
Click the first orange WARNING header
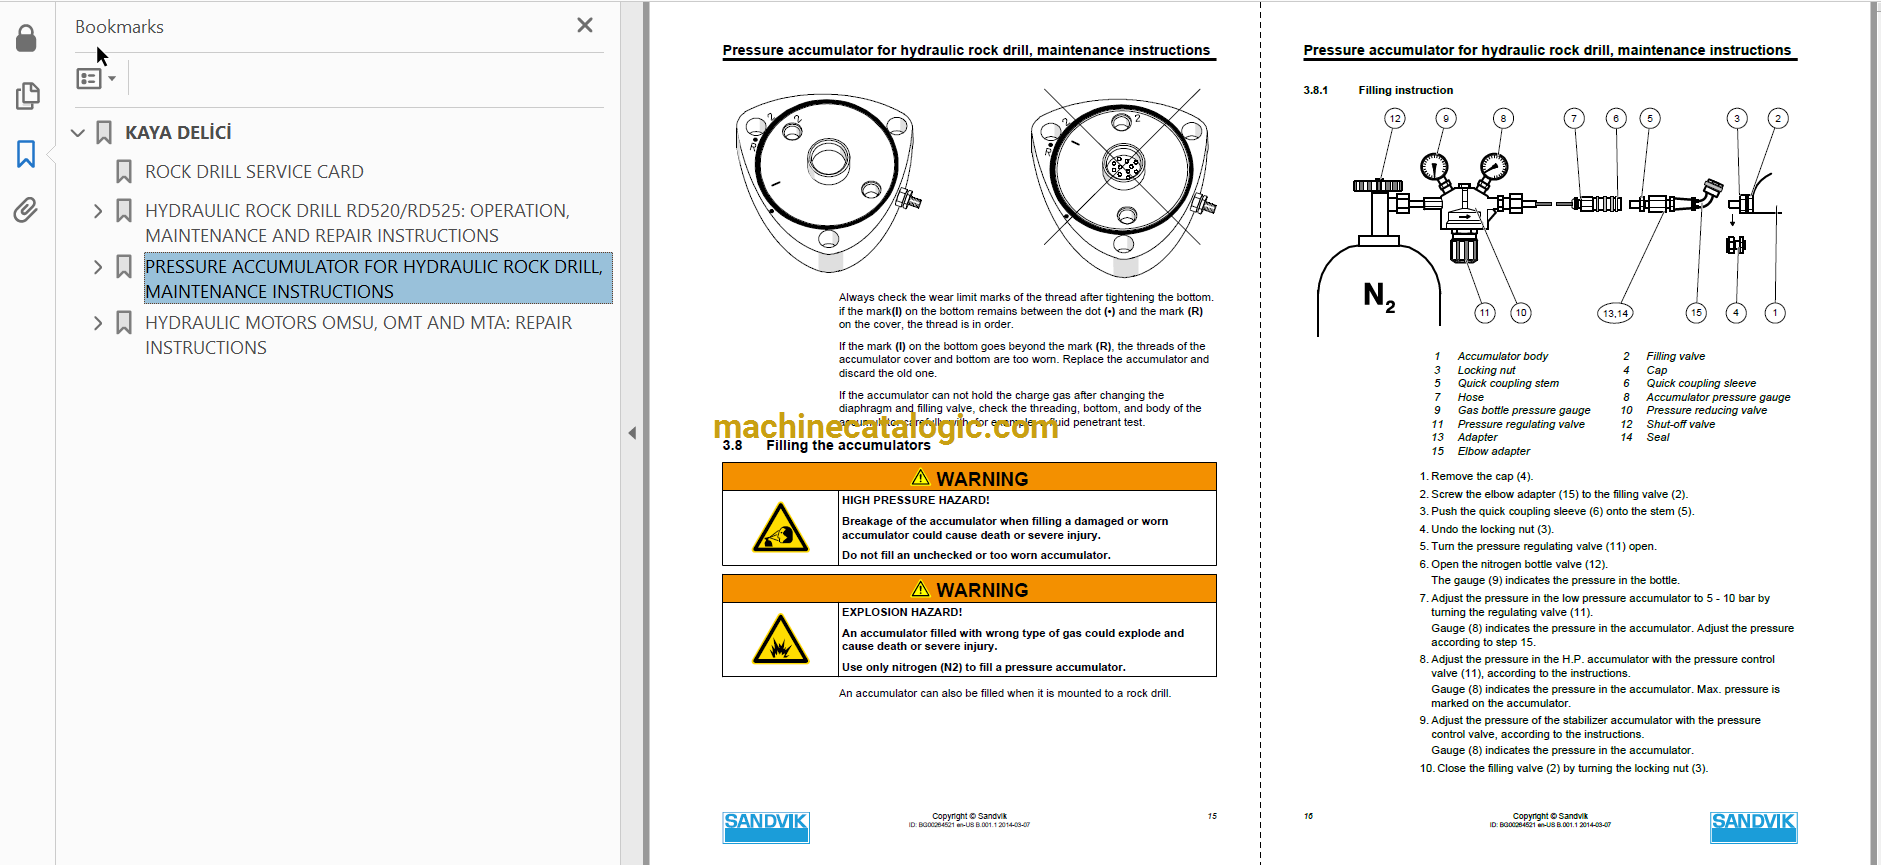point(969,477)
